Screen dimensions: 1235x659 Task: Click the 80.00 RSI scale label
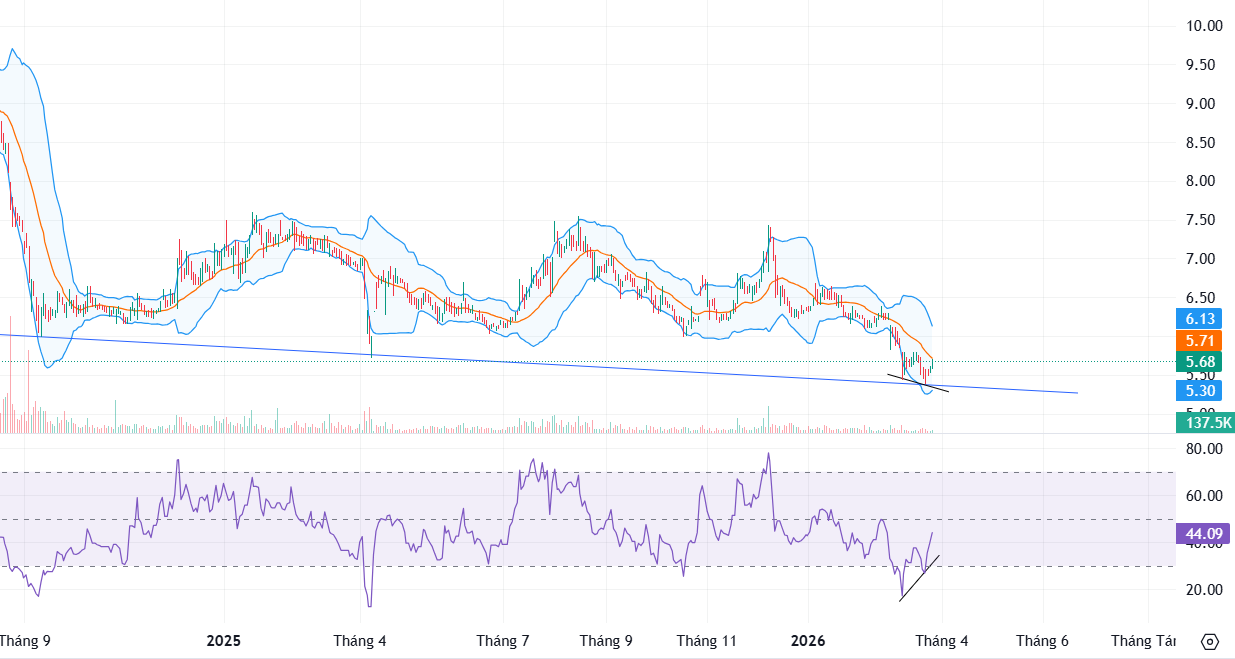[1203, 449]
